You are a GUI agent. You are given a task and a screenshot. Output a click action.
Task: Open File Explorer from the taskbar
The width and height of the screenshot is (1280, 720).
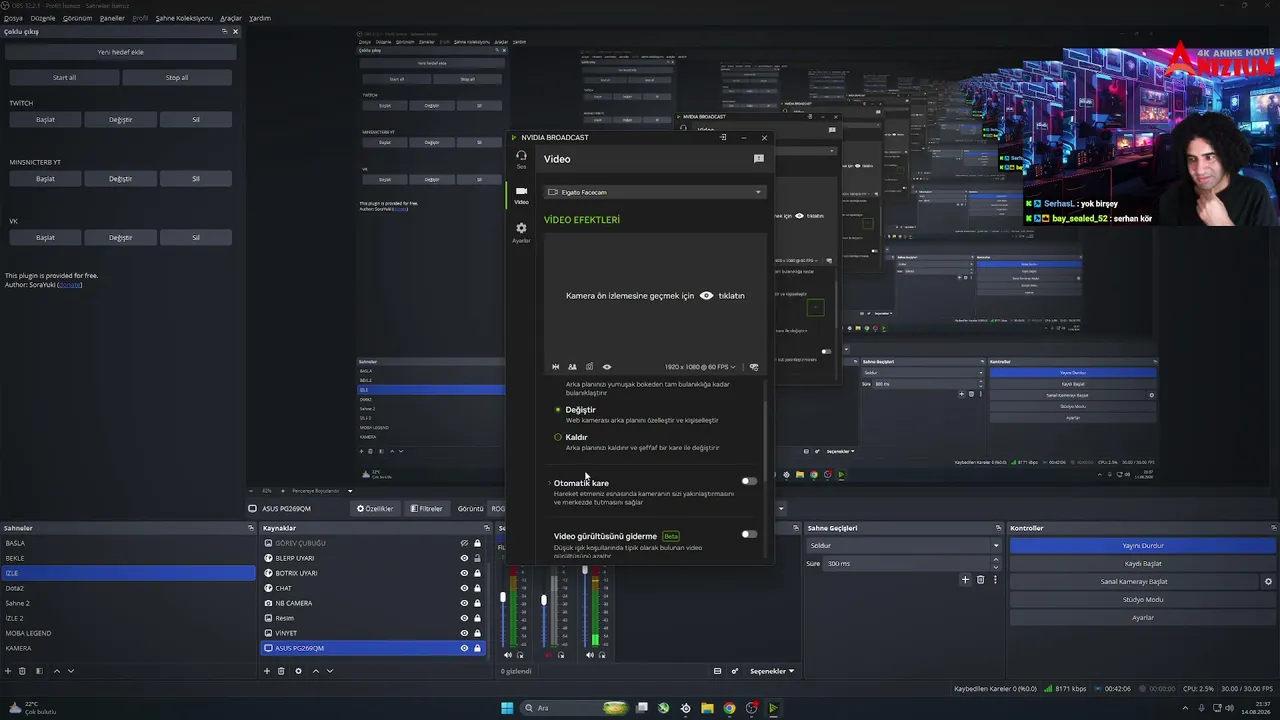pos(707,708)
